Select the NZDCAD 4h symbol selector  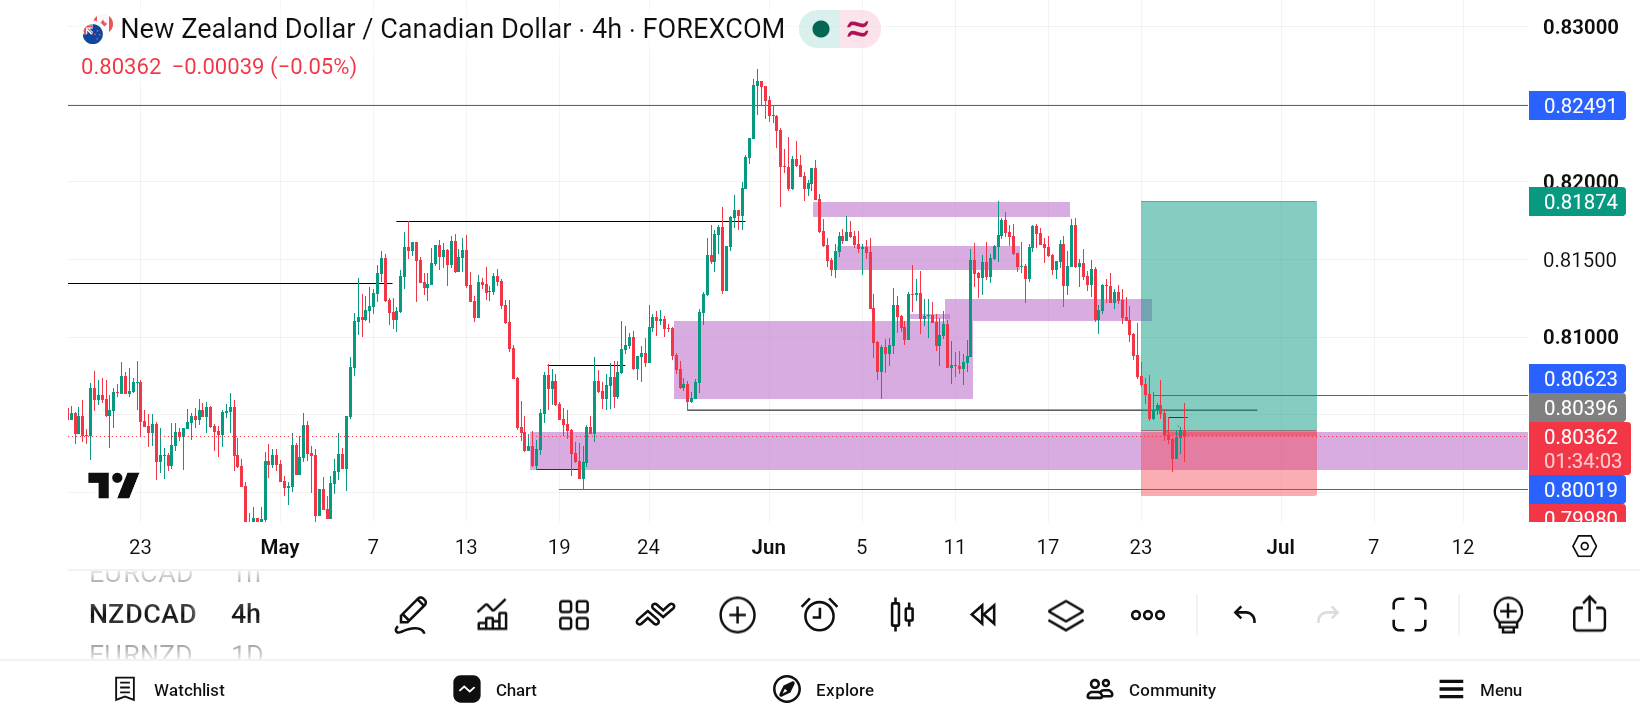[175, 614]
